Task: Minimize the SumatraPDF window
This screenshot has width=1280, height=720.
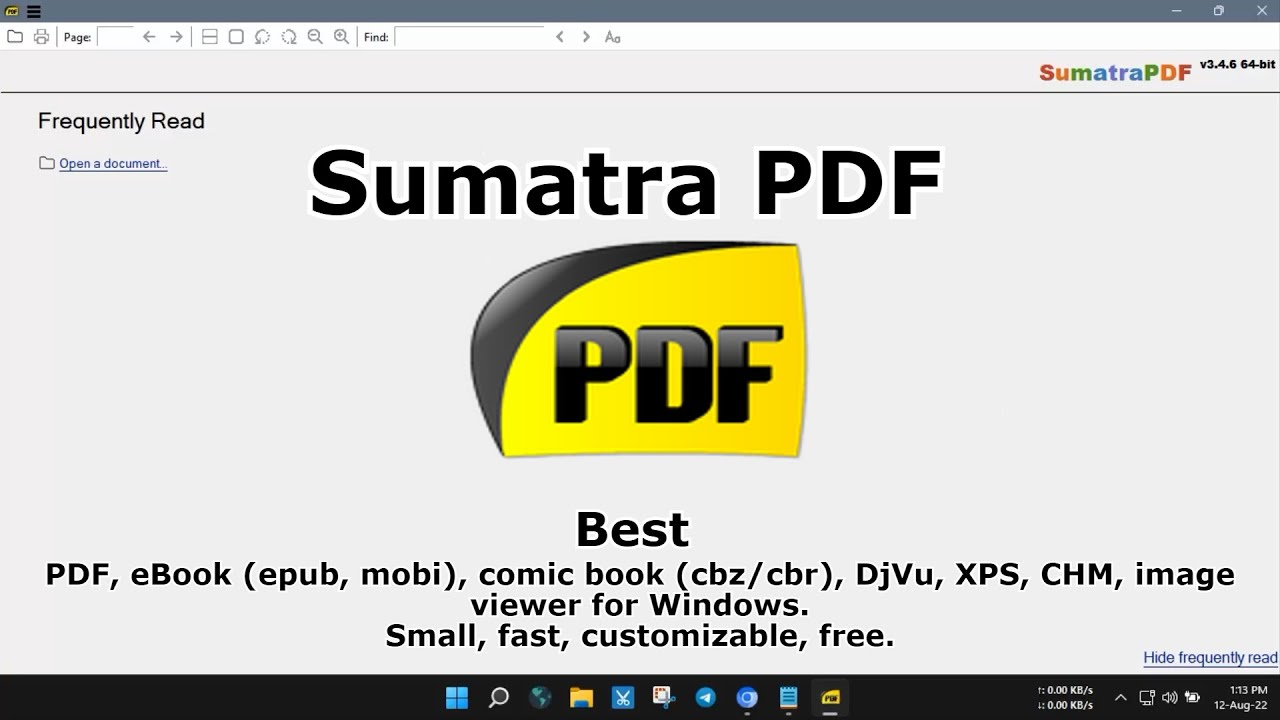Action: (1176, 11)
